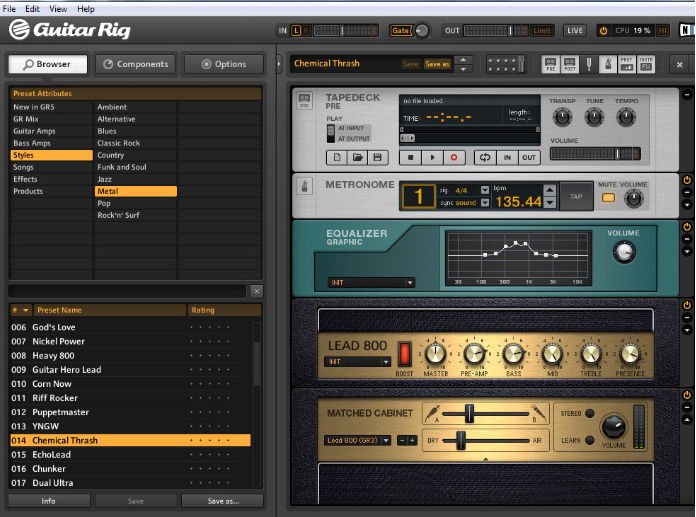Open audio file in Tapedeck
The image size is (696, 517).
tap(357, 158)
